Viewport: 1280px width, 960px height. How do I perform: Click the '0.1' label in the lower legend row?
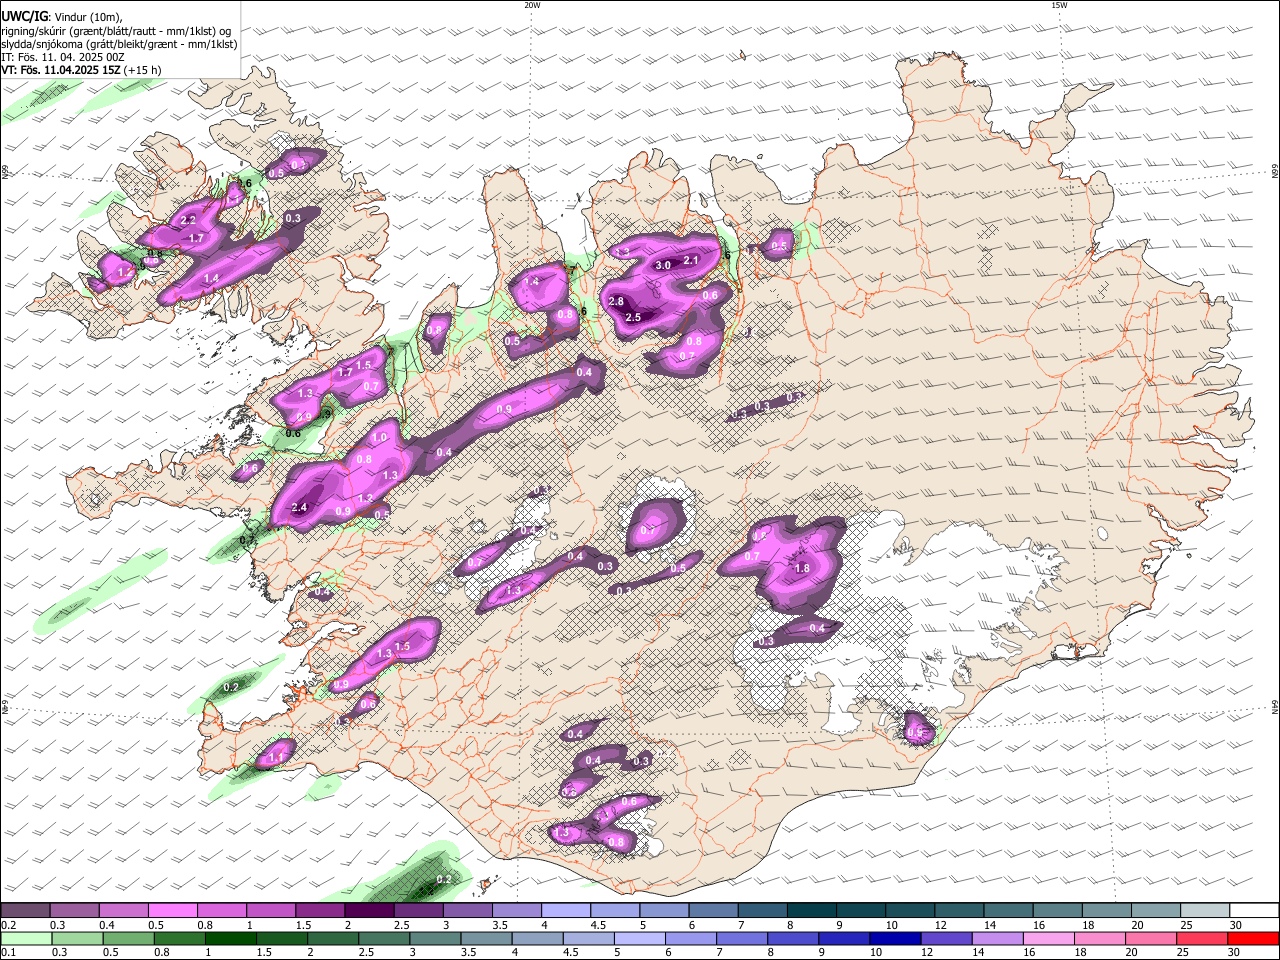click(x=8, y=953)
